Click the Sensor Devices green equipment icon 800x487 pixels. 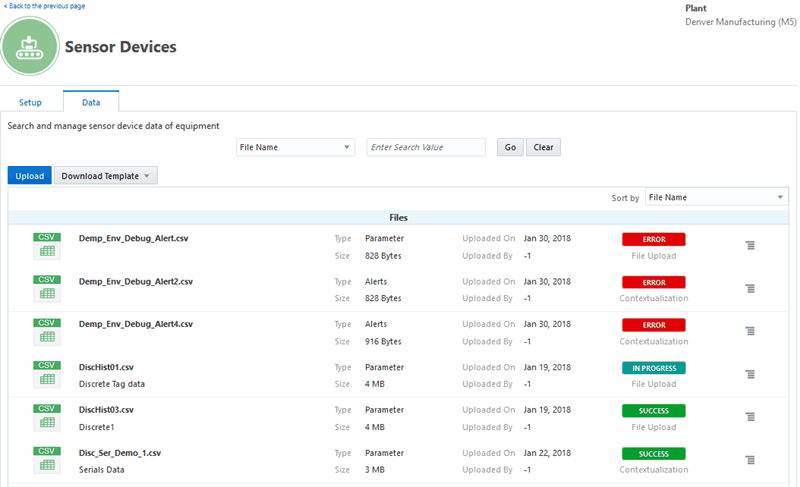30,46
